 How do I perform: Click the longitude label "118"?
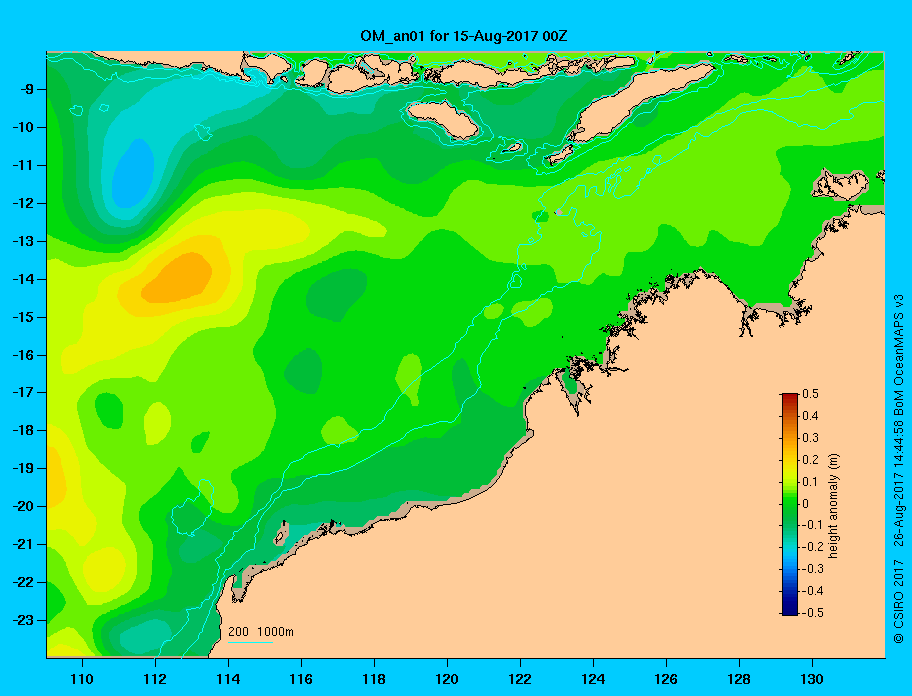coord(374,679)
